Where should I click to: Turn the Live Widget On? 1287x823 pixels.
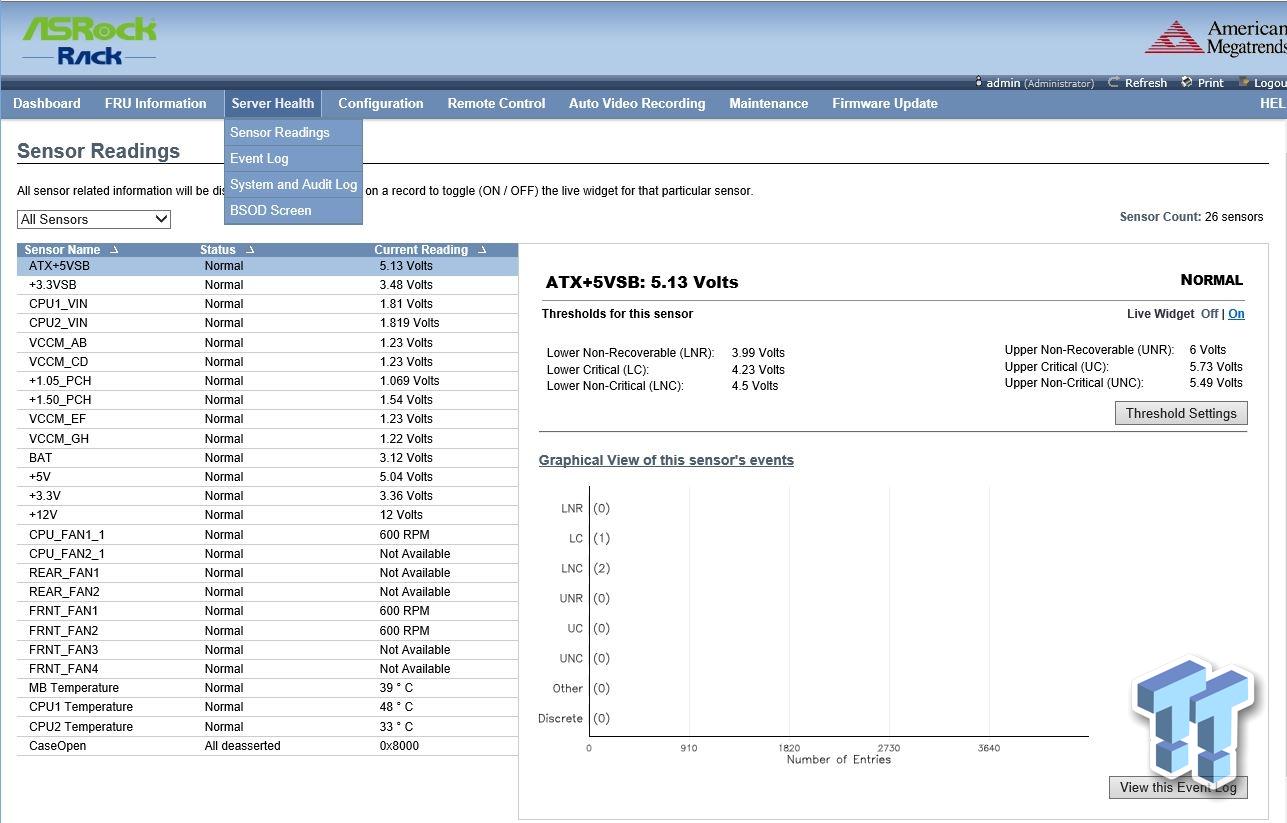coord(1236,314)
